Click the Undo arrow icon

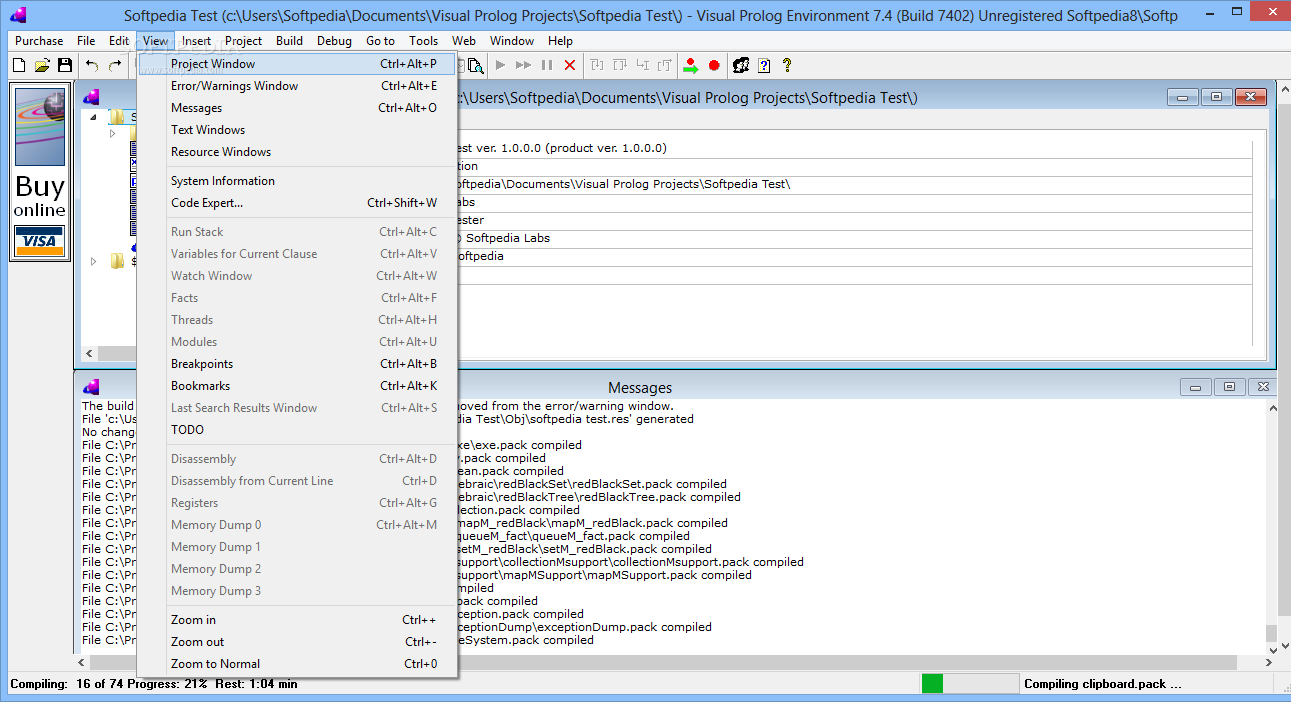(x=92, y=65)
